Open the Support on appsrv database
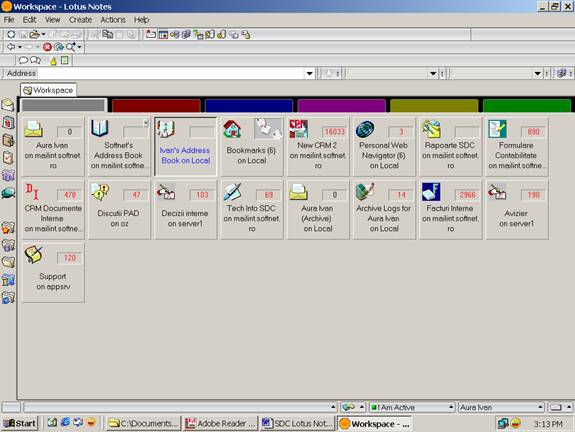575x432 pixels. (x=53, y=272)
